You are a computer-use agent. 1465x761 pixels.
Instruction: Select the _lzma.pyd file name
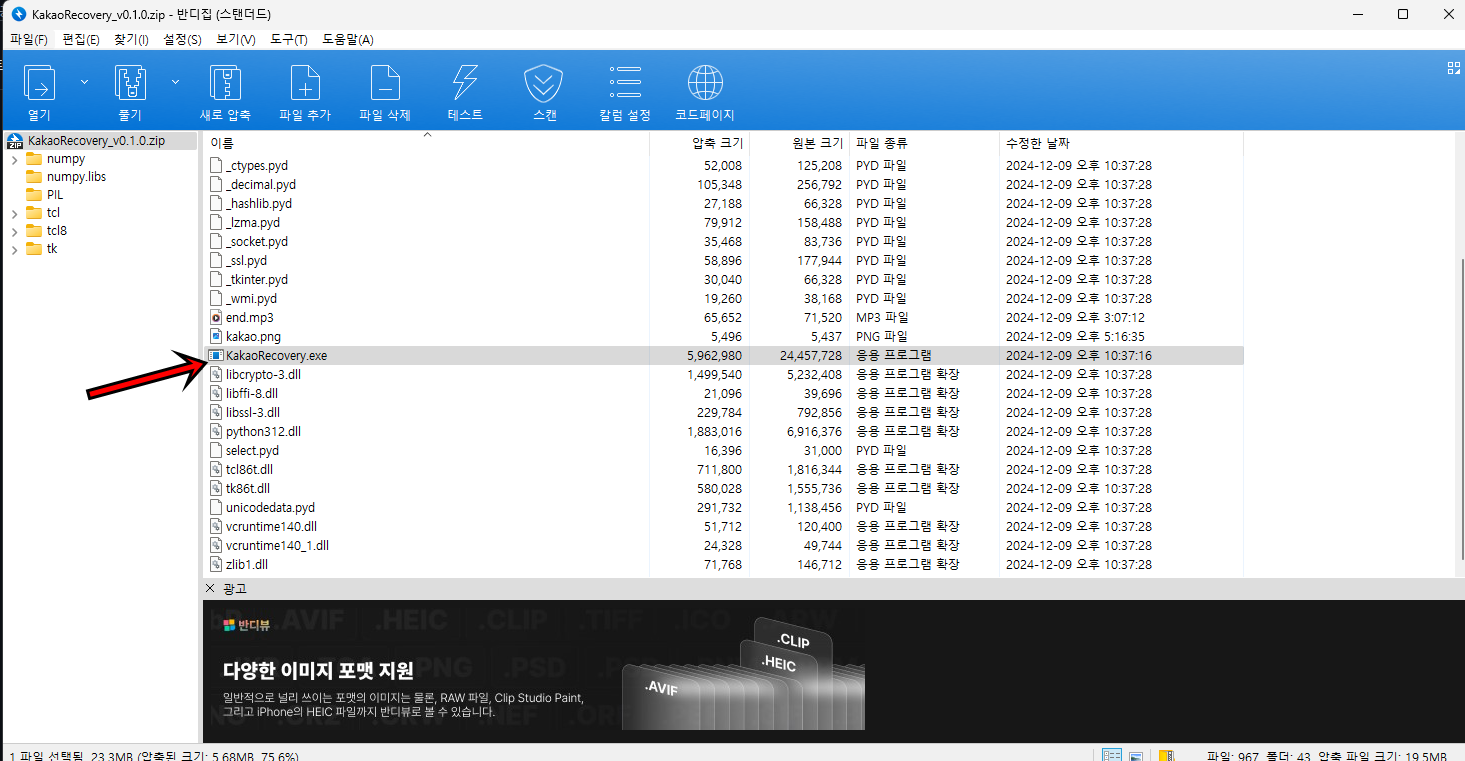click(253, 222)
